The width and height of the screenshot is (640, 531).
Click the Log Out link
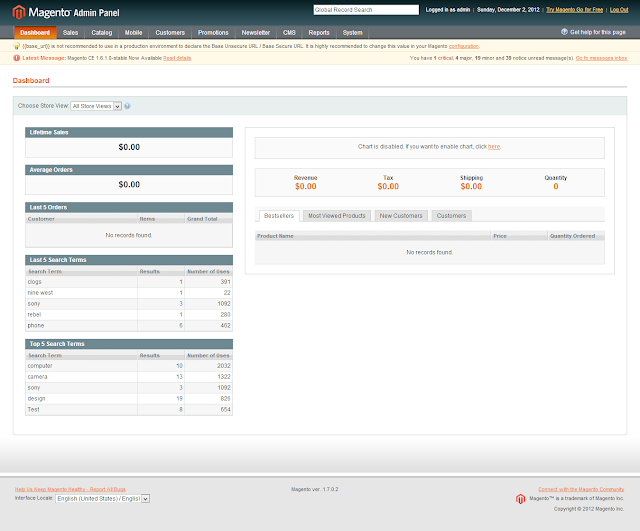click(619, 10)
